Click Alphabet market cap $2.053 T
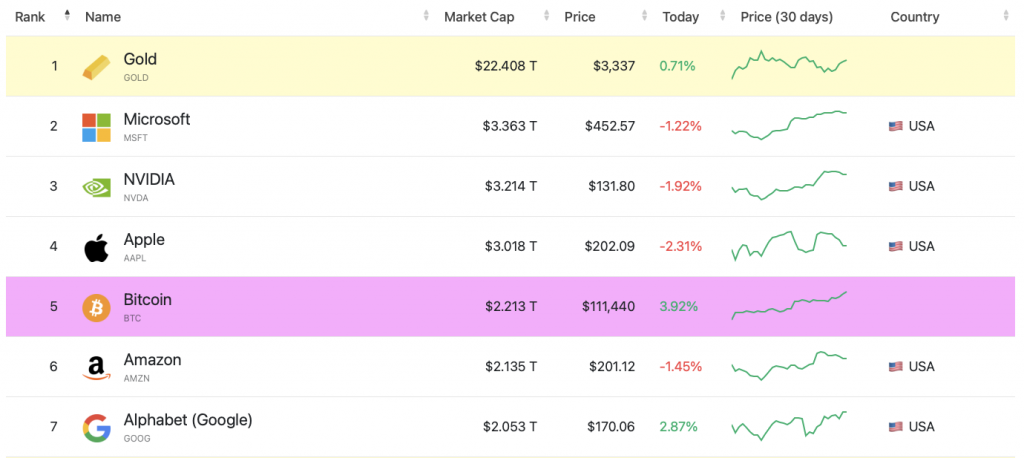 tap(510, 427)
